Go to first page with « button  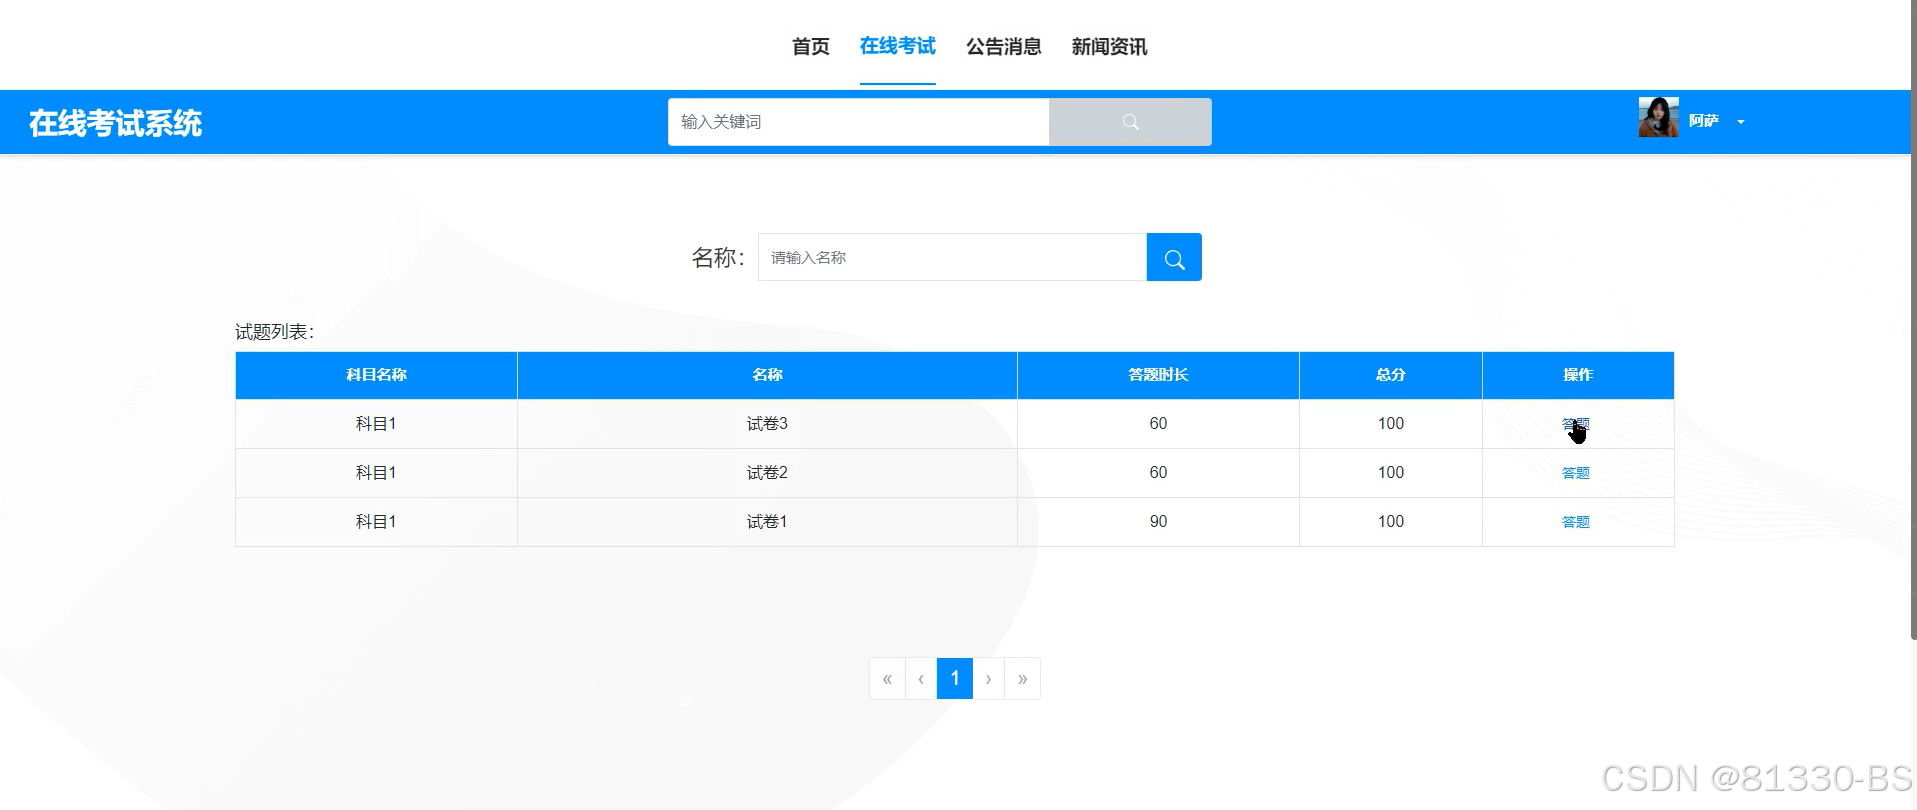(x=887, y=679)
